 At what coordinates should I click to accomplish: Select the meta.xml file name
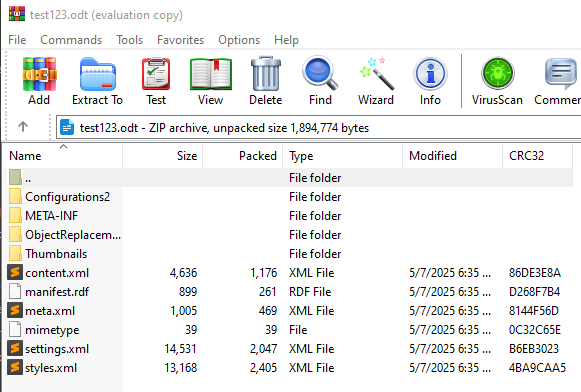[50, 311]
